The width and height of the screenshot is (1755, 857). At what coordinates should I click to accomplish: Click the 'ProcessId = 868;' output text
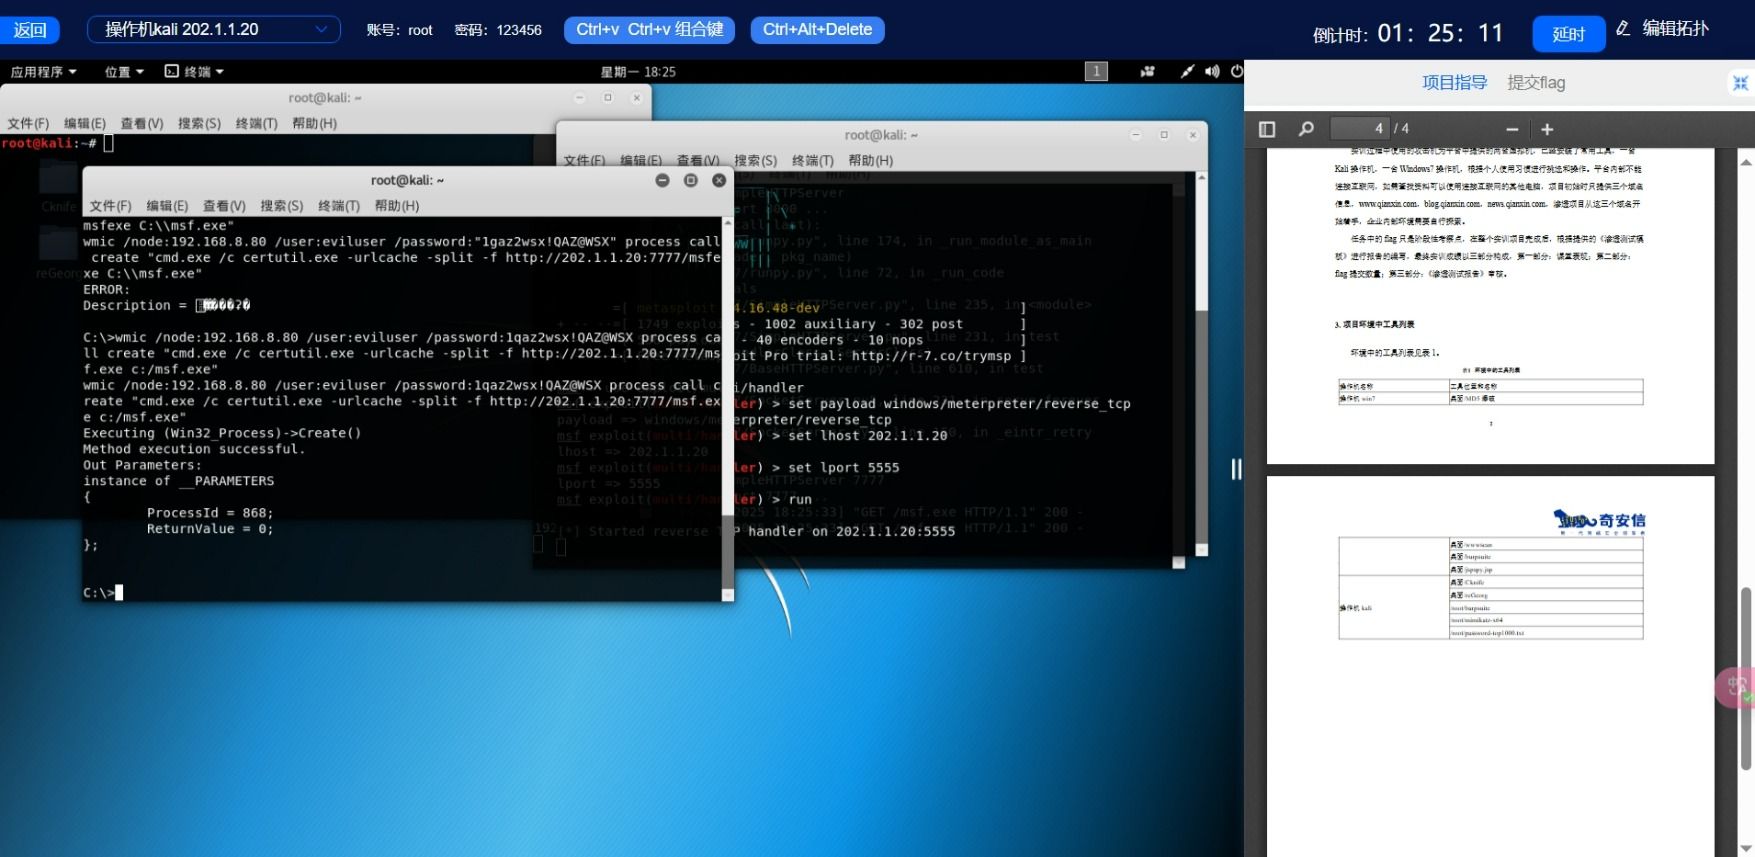coord(210,513)
